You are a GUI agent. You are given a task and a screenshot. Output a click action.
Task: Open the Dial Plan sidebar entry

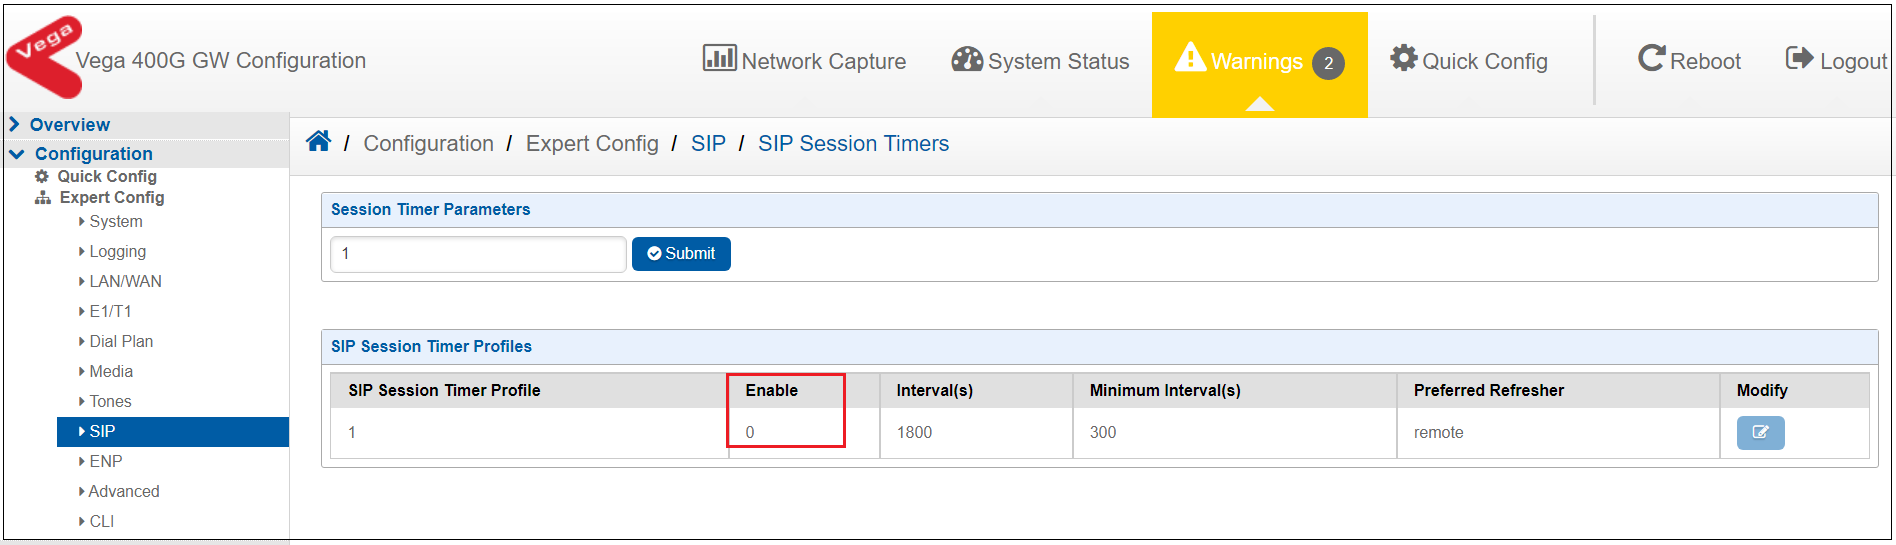[x=116, y=342]
